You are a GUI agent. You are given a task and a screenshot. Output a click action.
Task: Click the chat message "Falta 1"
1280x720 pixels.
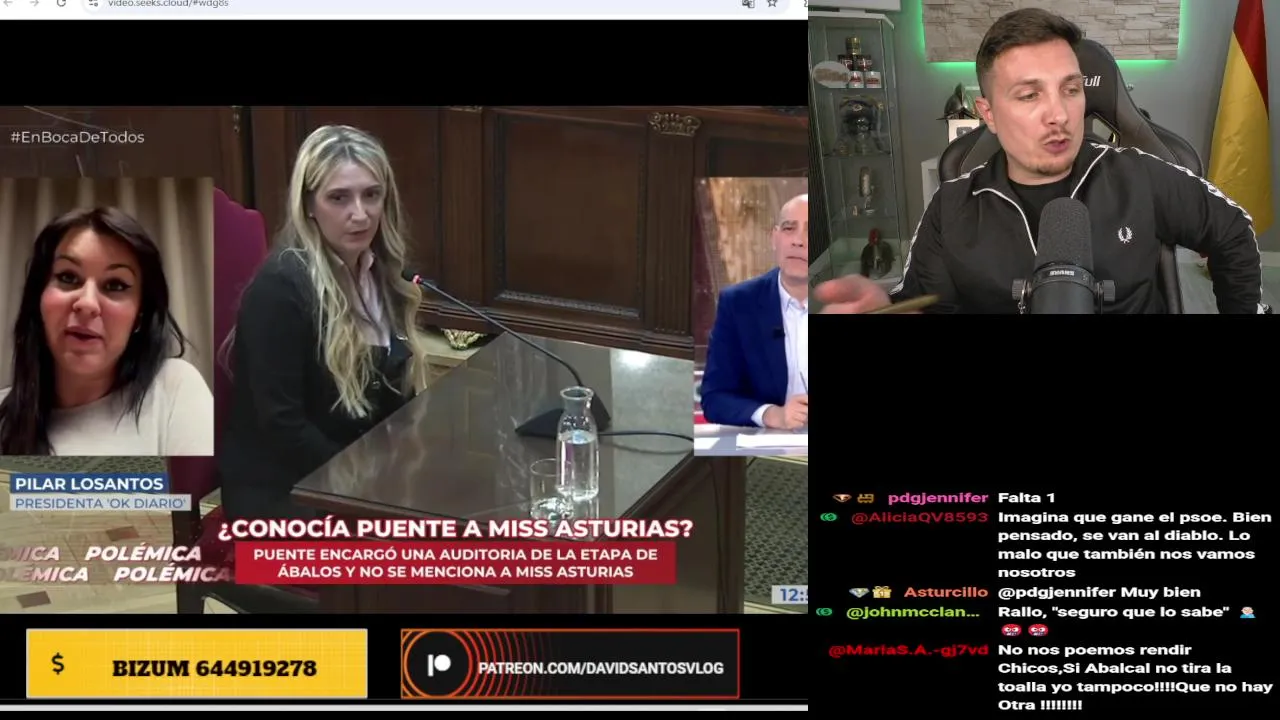1026,497
